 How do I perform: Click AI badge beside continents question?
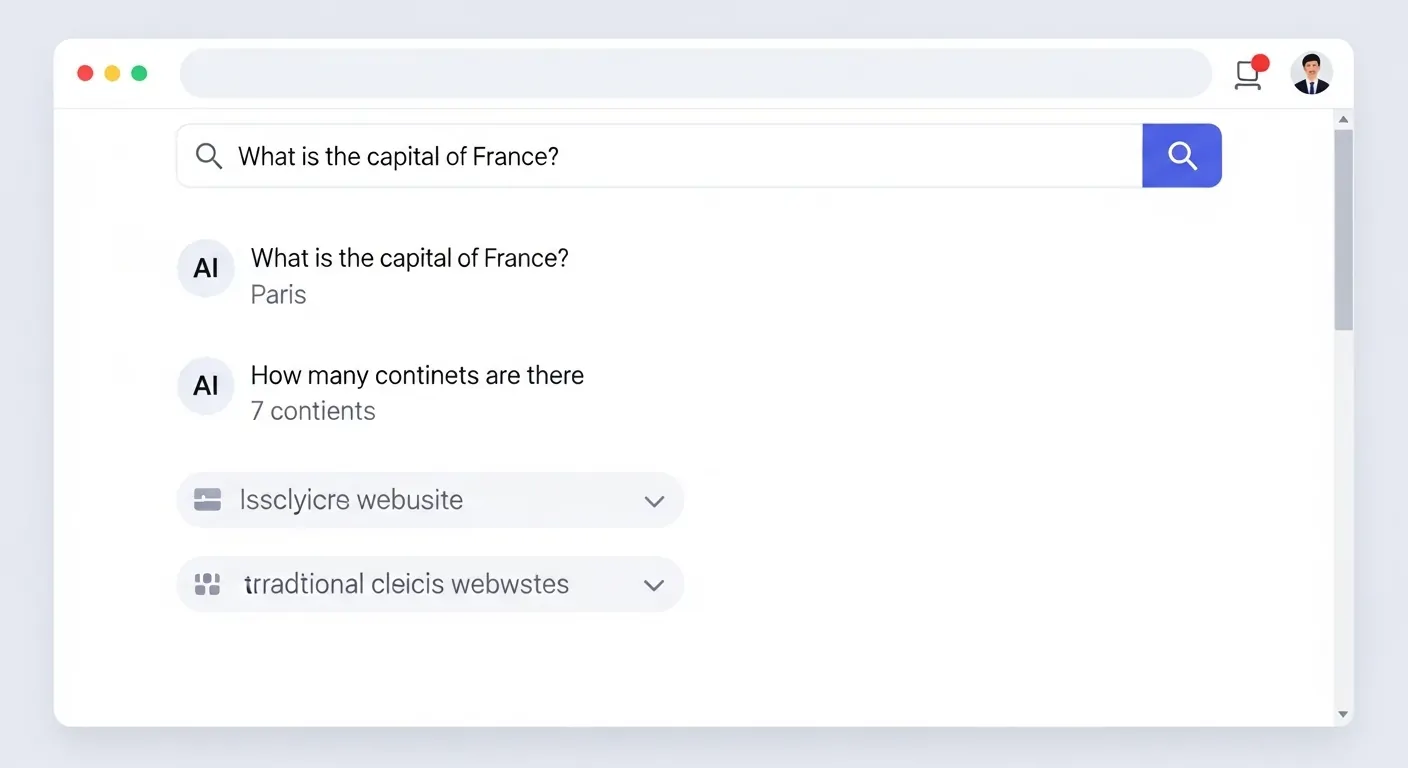point(206,386)
